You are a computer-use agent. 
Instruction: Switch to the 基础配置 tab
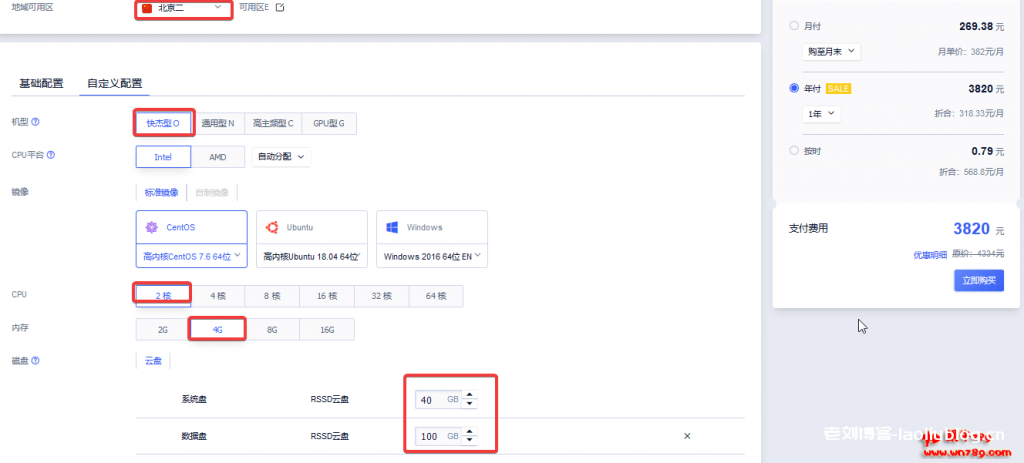(x=41, y=83)
